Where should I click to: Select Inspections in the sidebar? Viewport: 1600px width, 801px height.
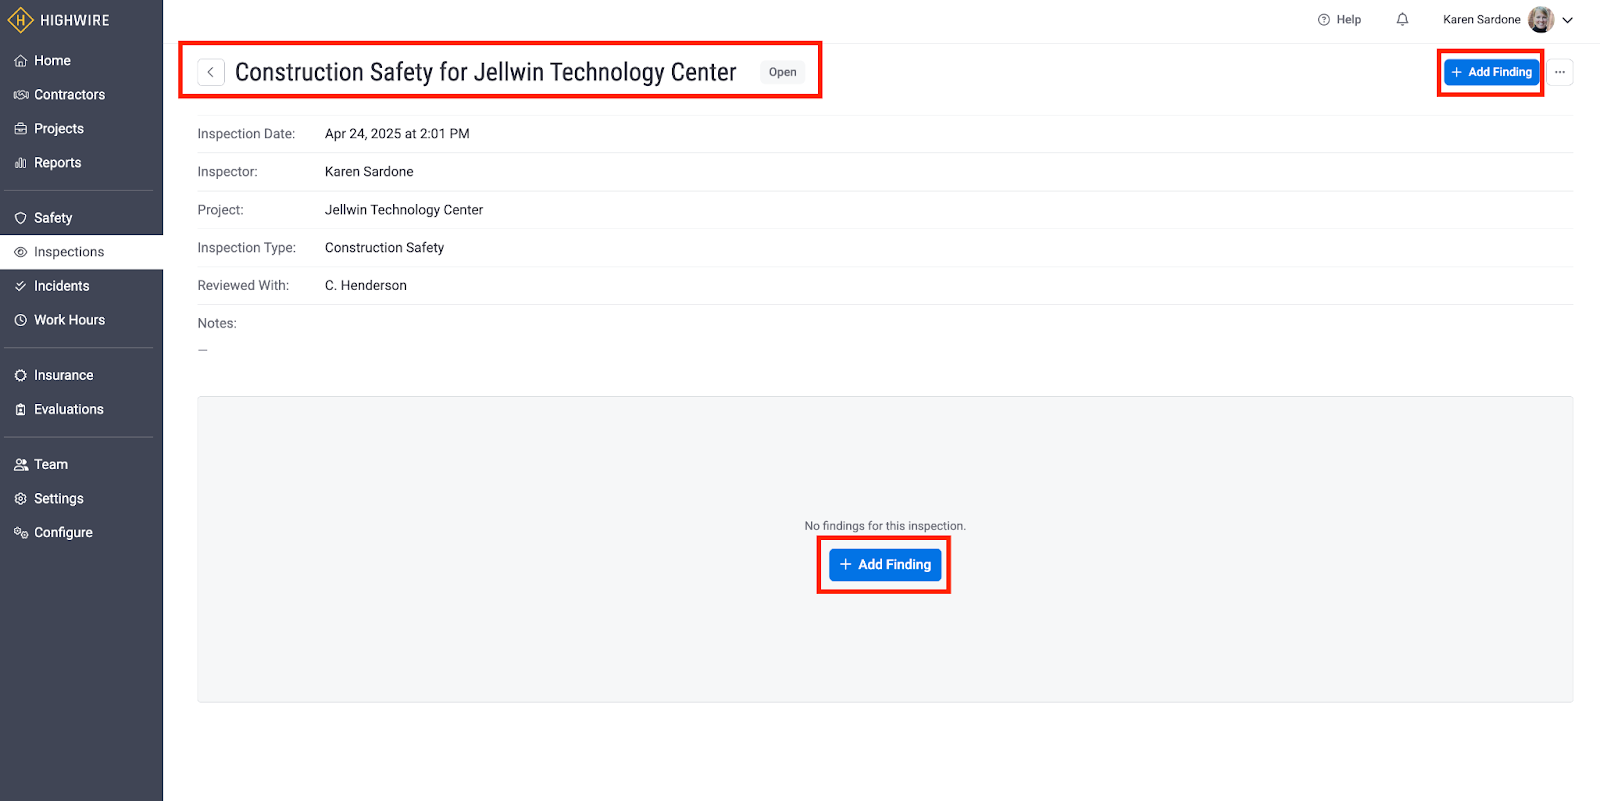coord(81,252)
